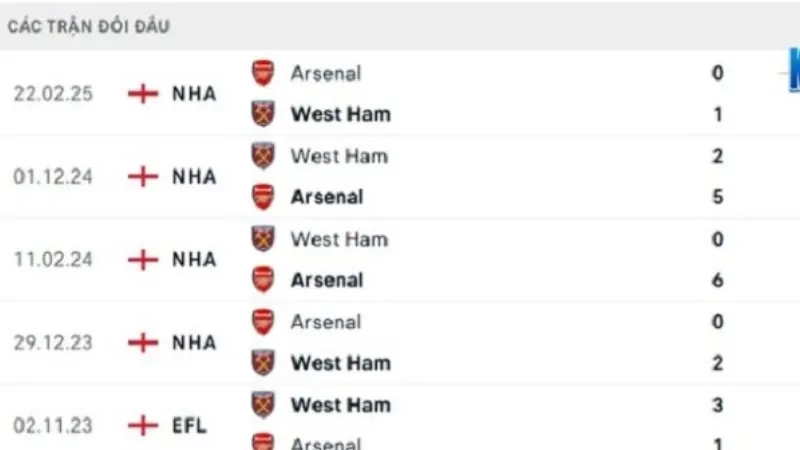Click England flag next to EFL label
Screen dimensions: 800x450
tap(144, 426)
